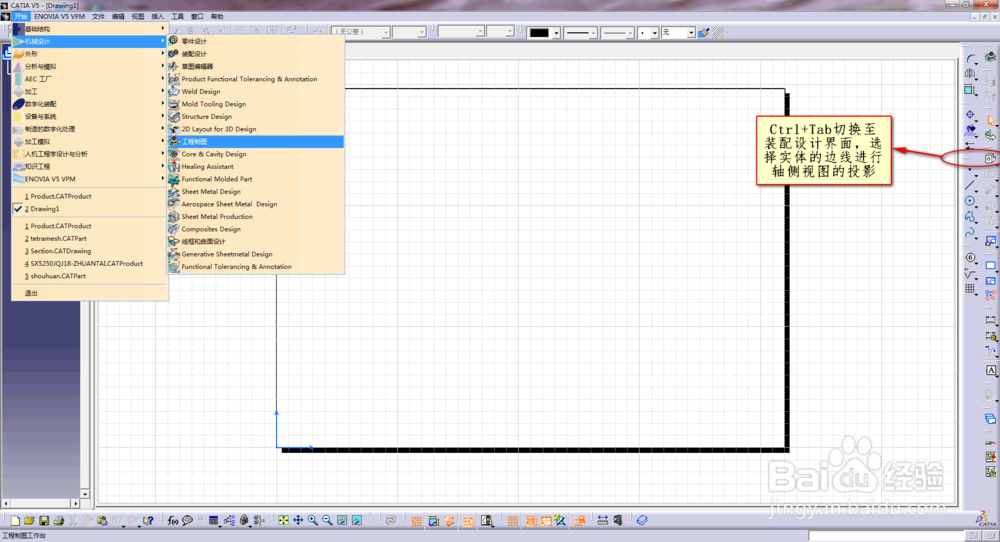Select the line tool in right toolbar
1000x542 pixels.
(x=970, y=186)
